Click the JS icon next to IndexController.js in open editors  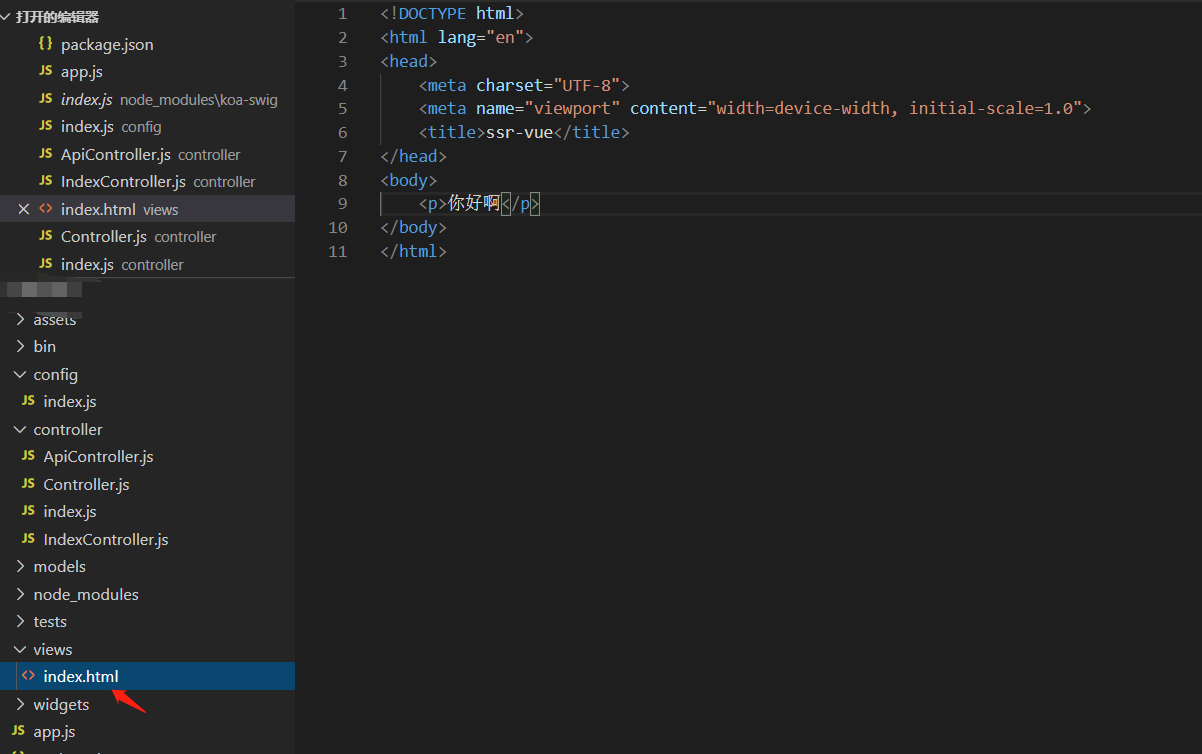pos(45,181)
